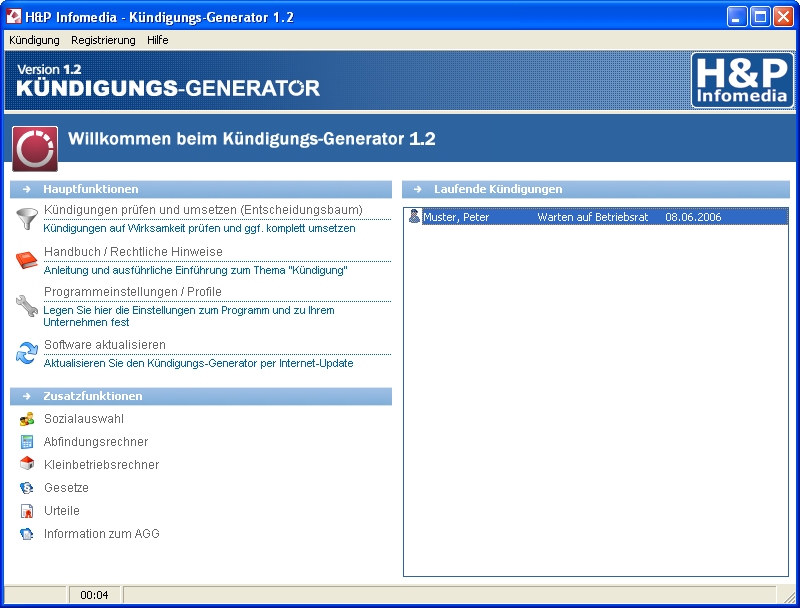Minimize the Kündigungs-Generator window
Image resolution: width=800 pixels, height=608 pixels.
coord(737,17)
